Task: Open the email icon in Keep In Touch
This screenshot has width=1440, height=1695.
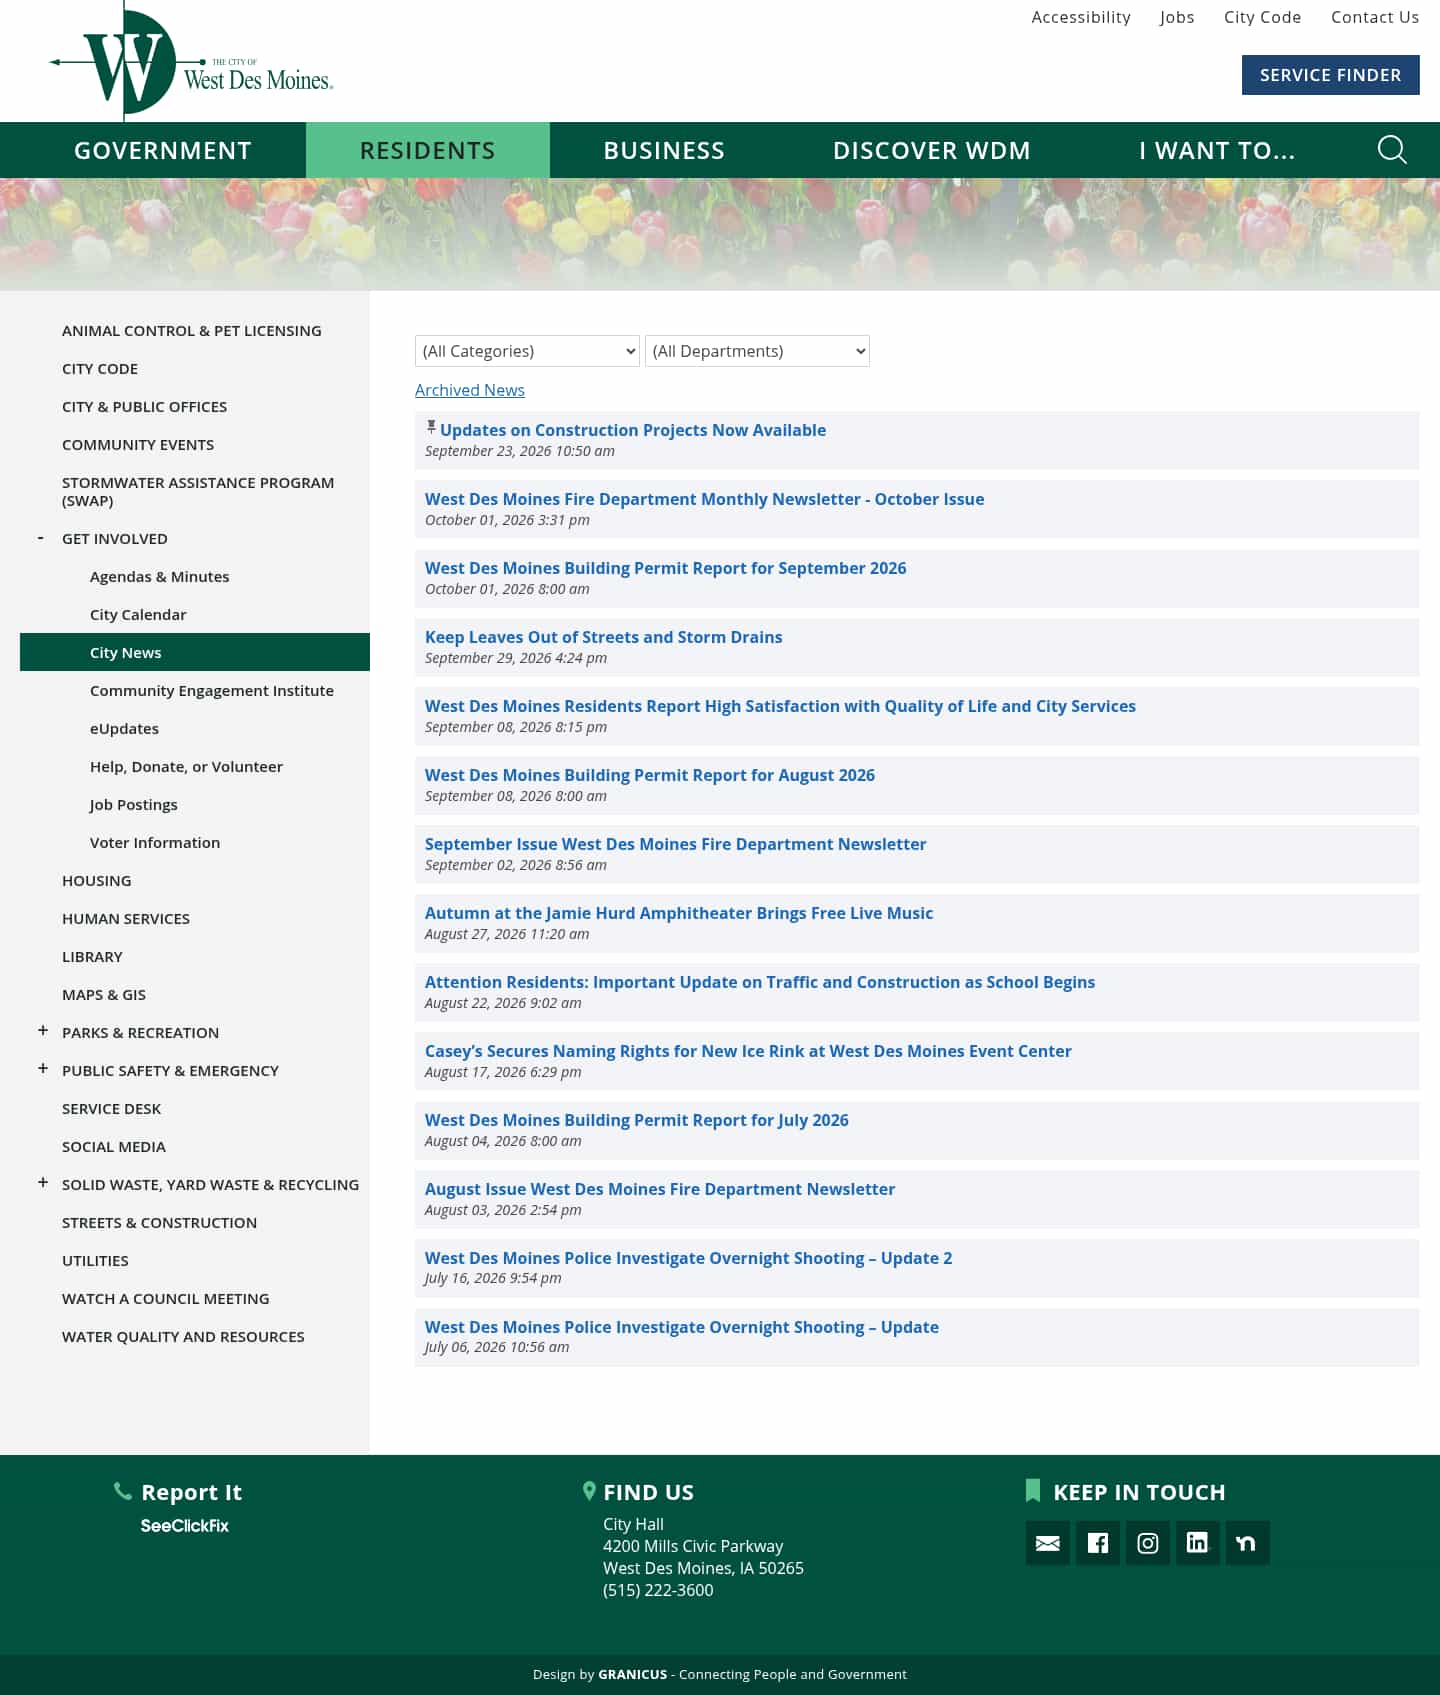Action: point(1048,1543)
